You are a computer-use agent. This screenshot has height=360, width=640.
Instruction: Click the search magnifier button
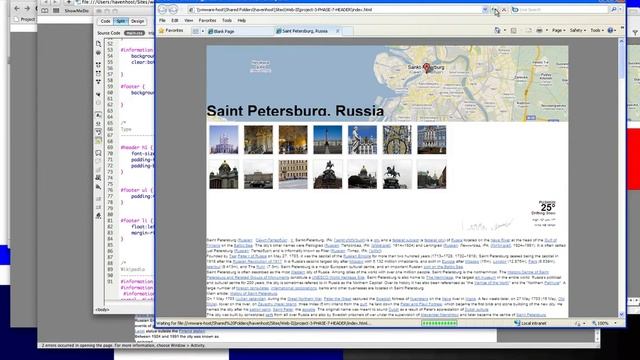(613, 9)
